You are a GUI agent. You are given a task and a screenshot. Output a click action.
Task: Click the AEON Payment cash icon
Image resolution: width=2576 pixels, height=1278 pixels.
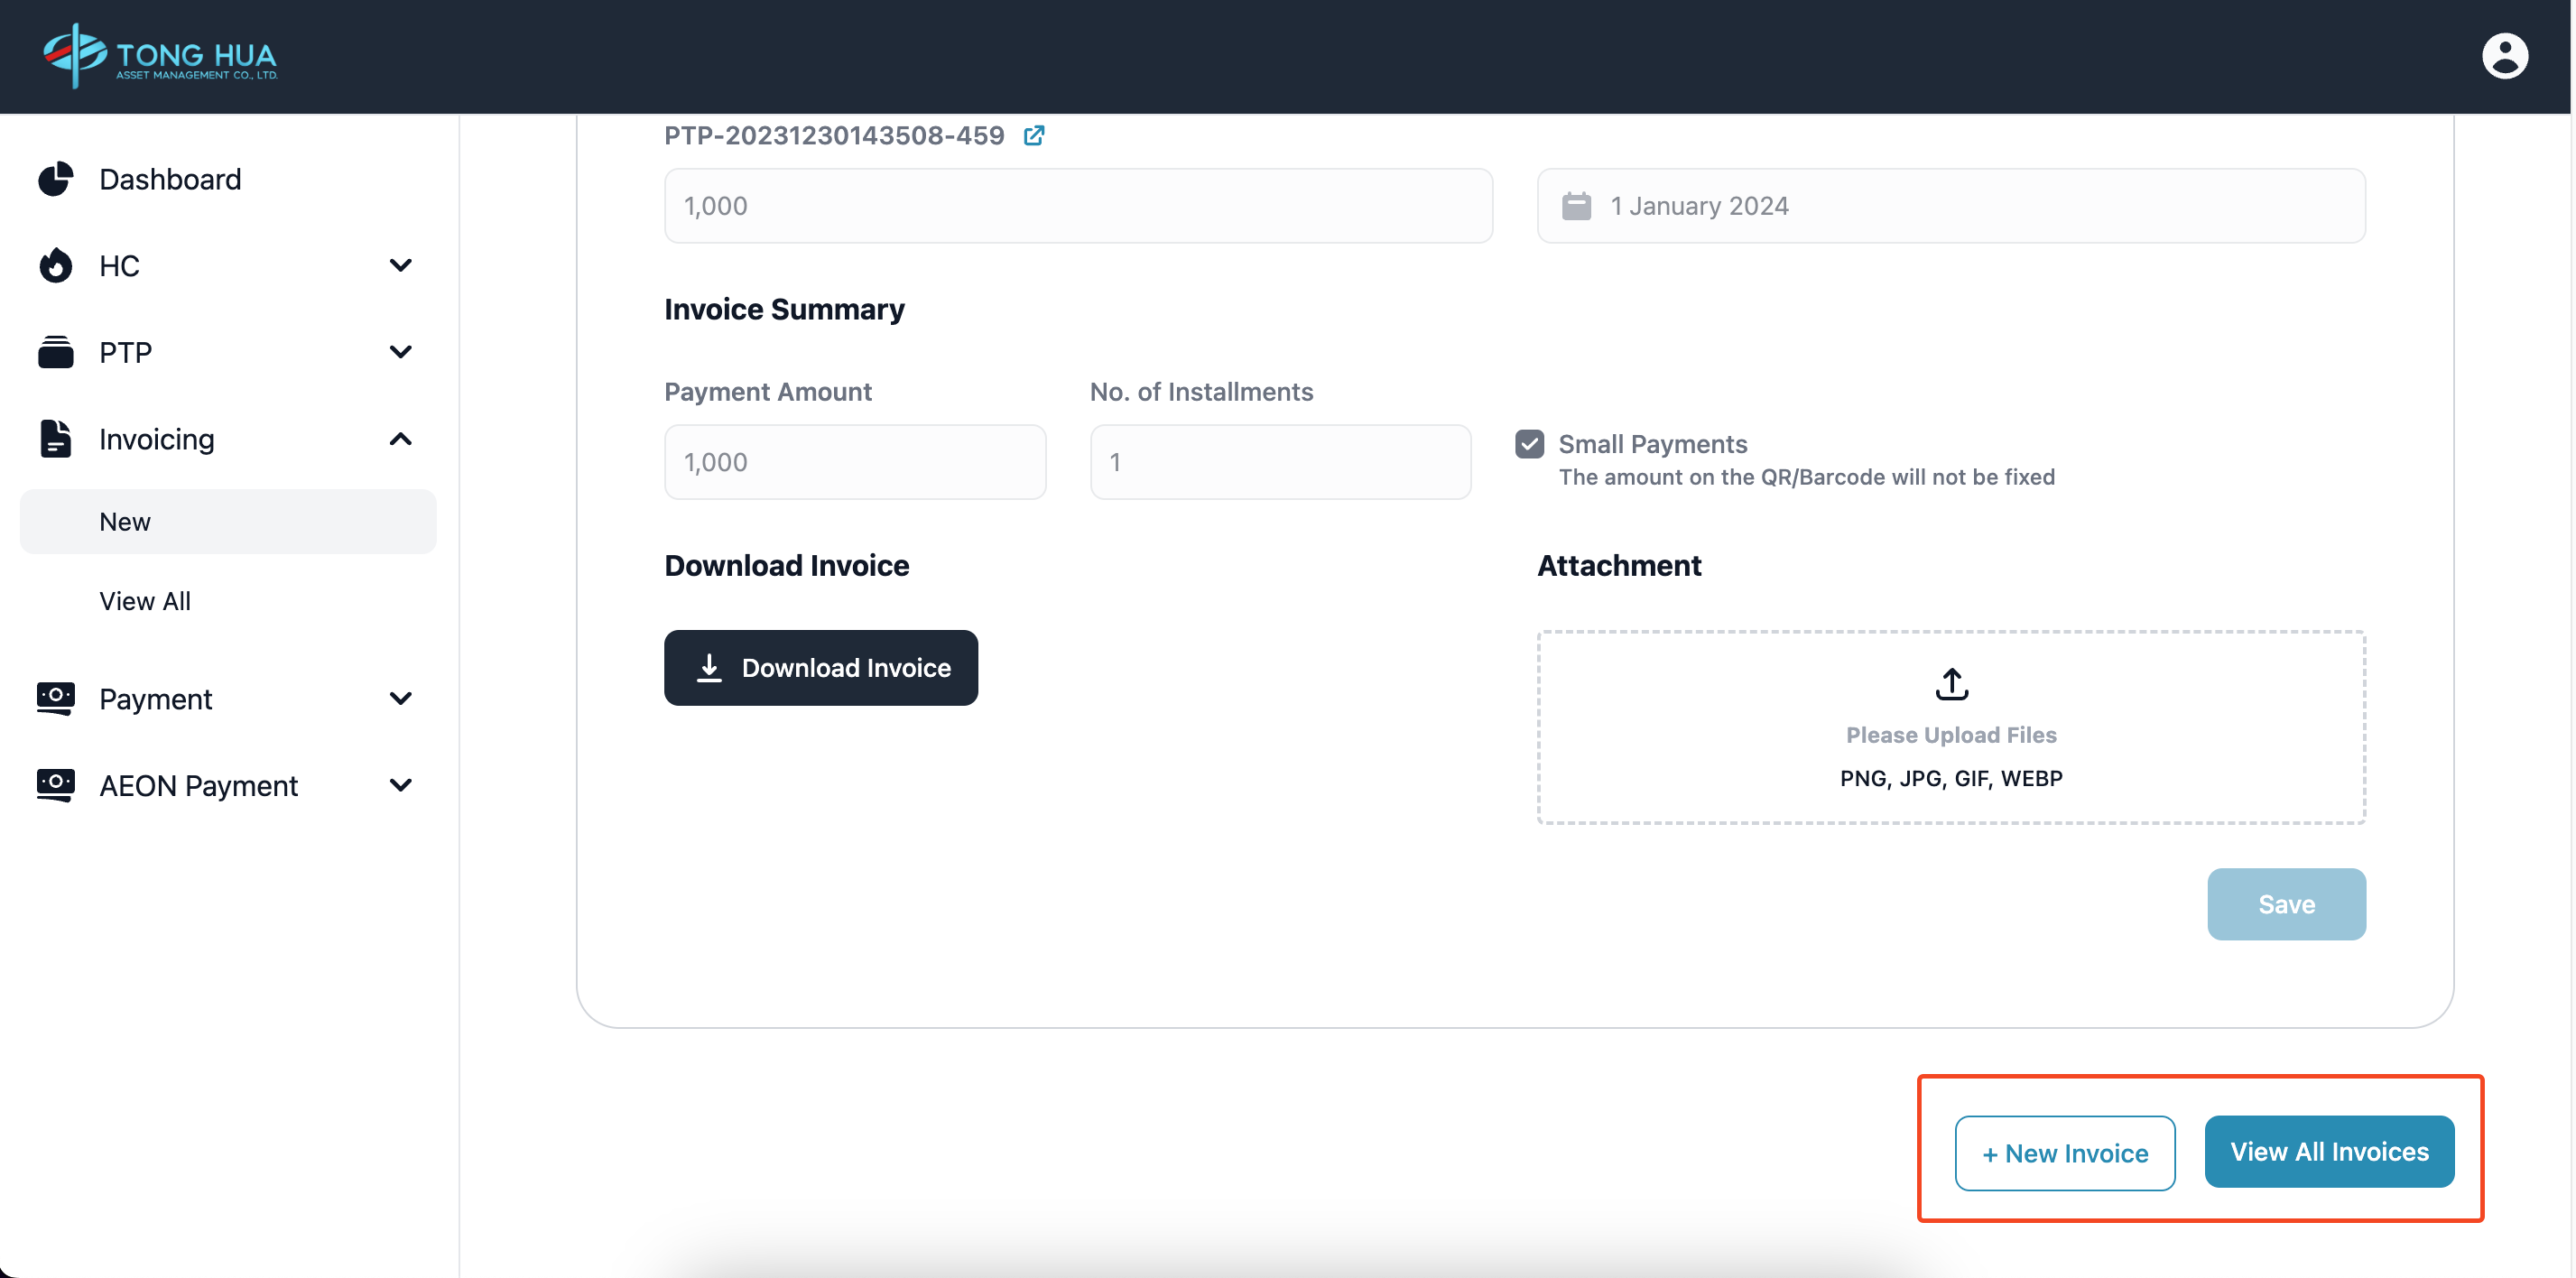click(x=56, y=785)
